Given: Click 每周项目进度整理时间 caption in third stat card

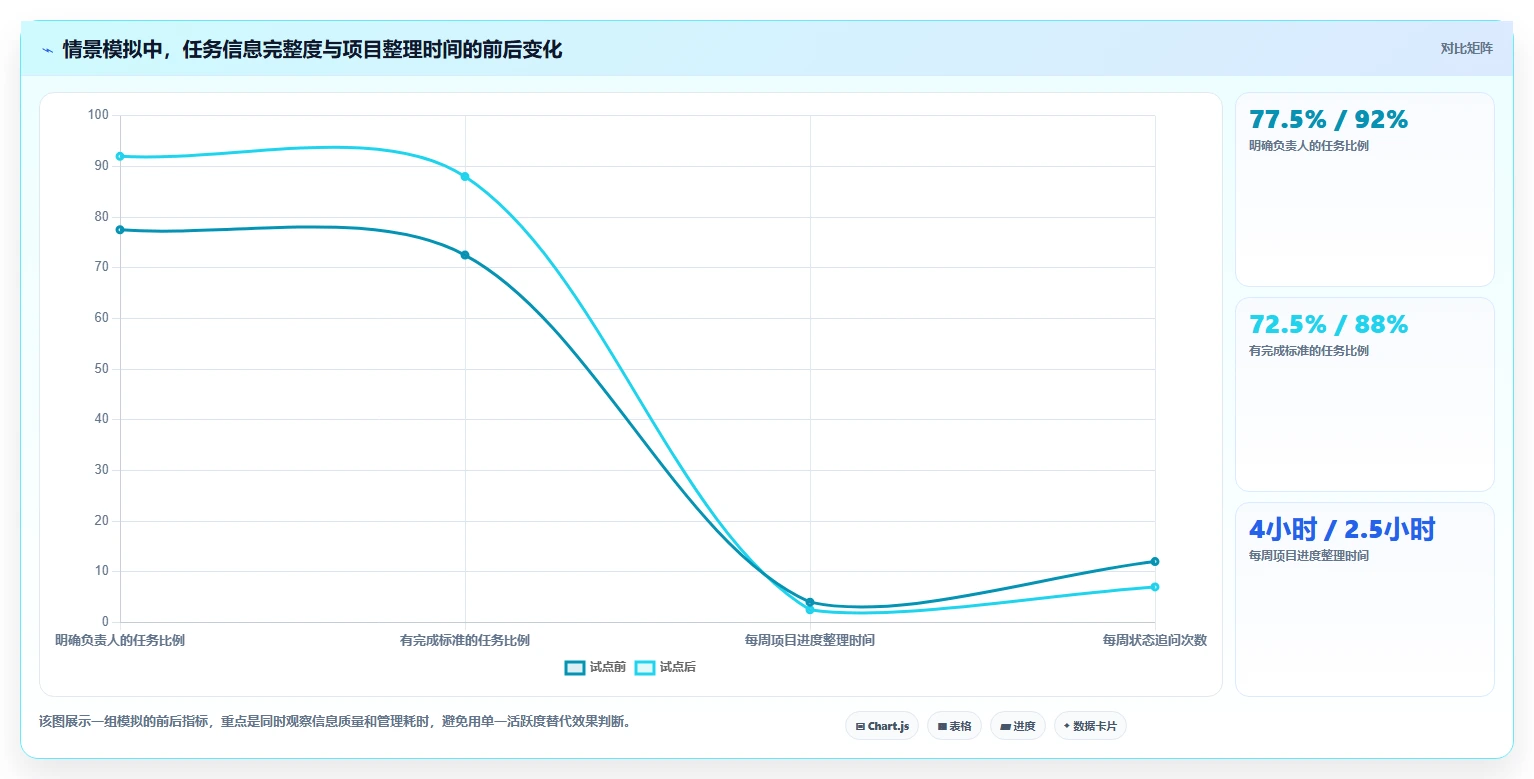Looking at the screenshot, I should 1309,556.
